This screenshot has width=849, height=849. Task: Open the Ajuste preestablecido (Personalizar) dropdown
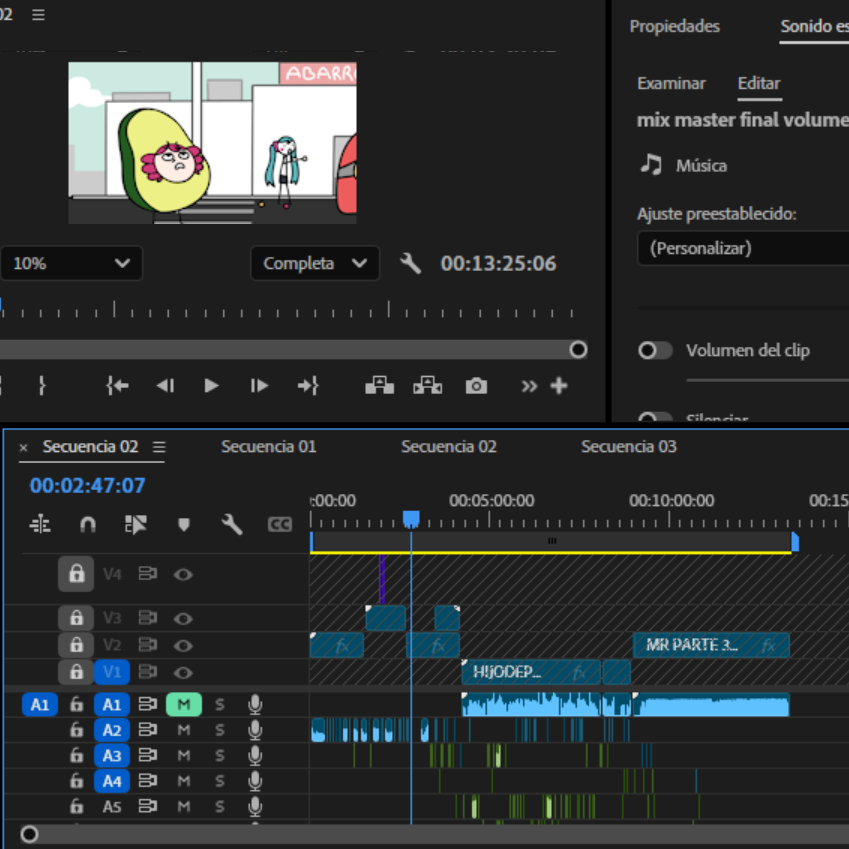(x=743, y=249)
